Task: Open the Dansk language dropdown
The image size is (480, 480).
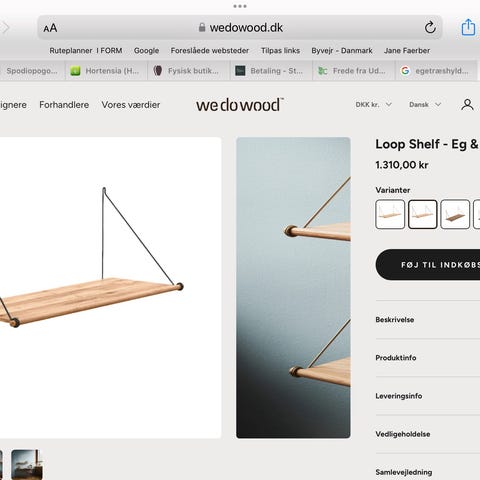Action: [425, 105]
